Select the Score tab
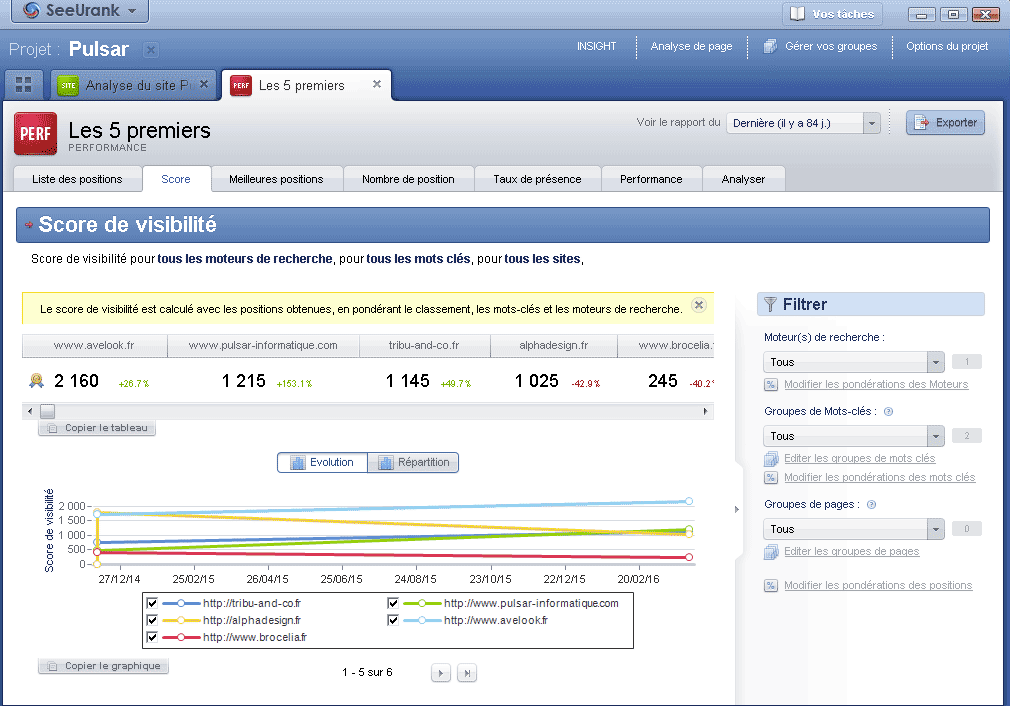Image resolution: width=1010 pixels, height=706 pixels. point(176,179)
